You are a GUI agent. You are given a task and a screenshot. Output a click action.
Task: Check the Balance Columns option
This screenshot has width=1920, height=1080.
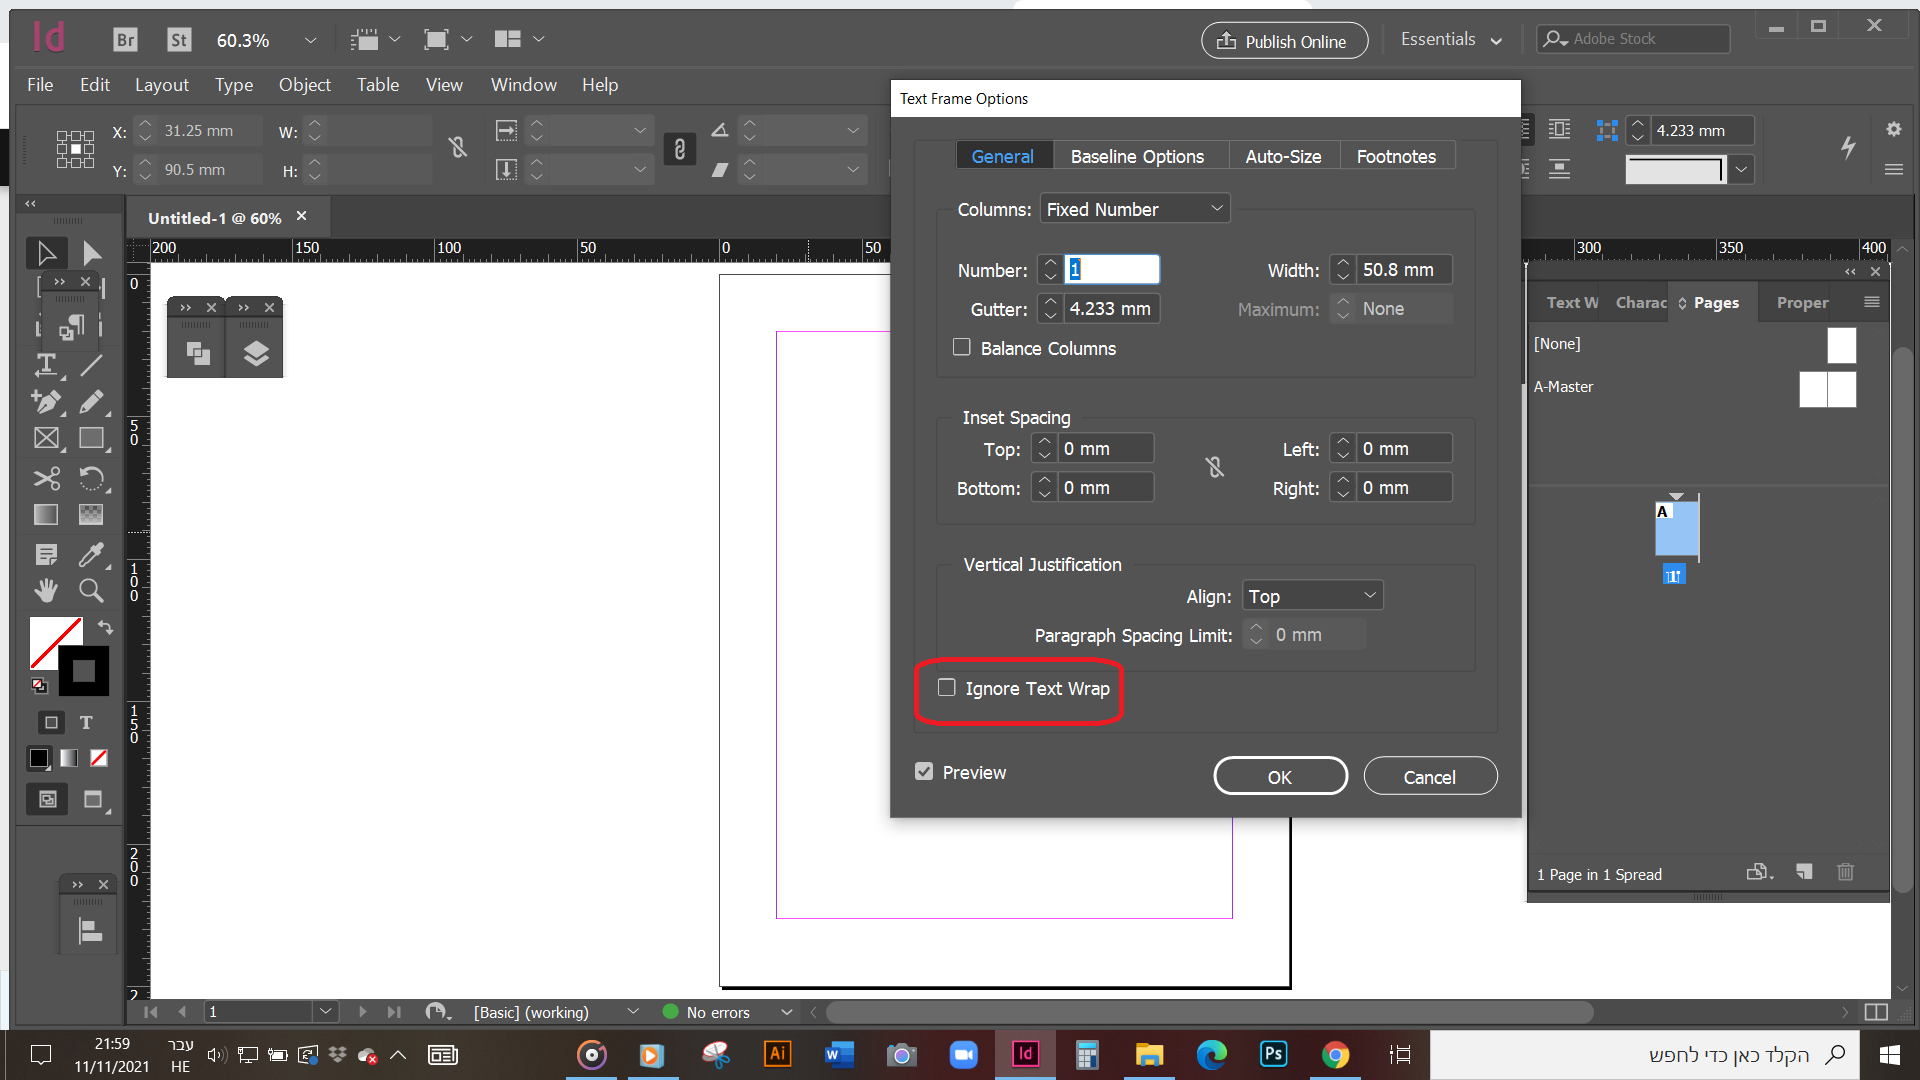point(961,347)
